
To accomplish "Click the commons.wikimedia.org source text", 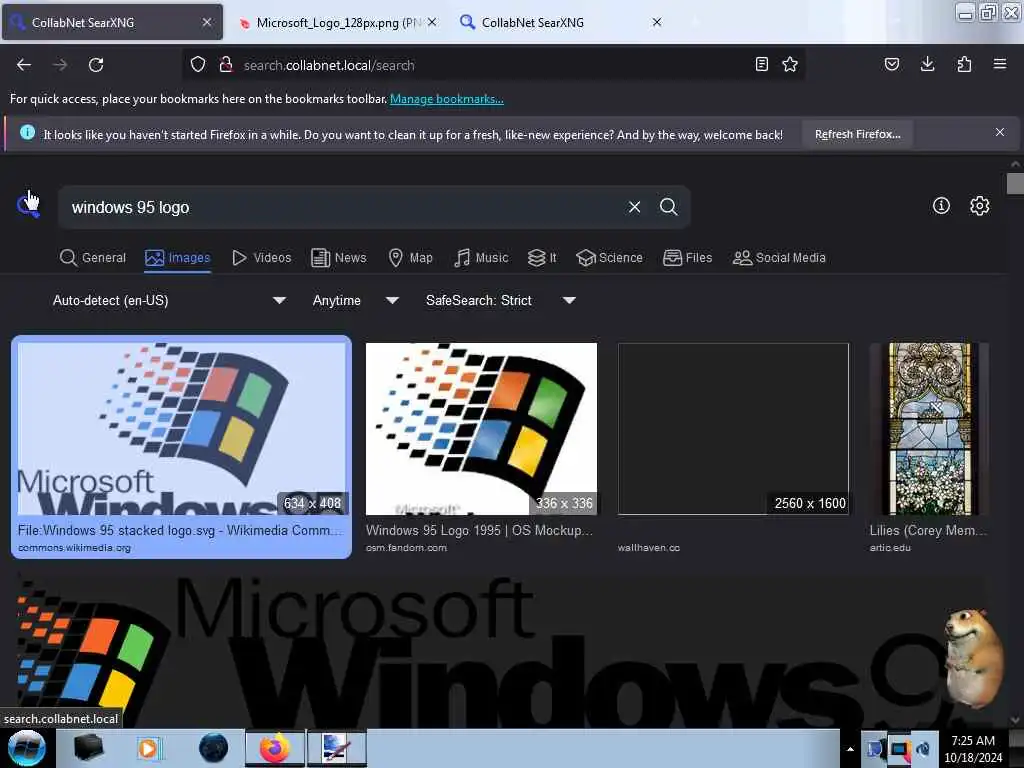I will click(74, 547).
